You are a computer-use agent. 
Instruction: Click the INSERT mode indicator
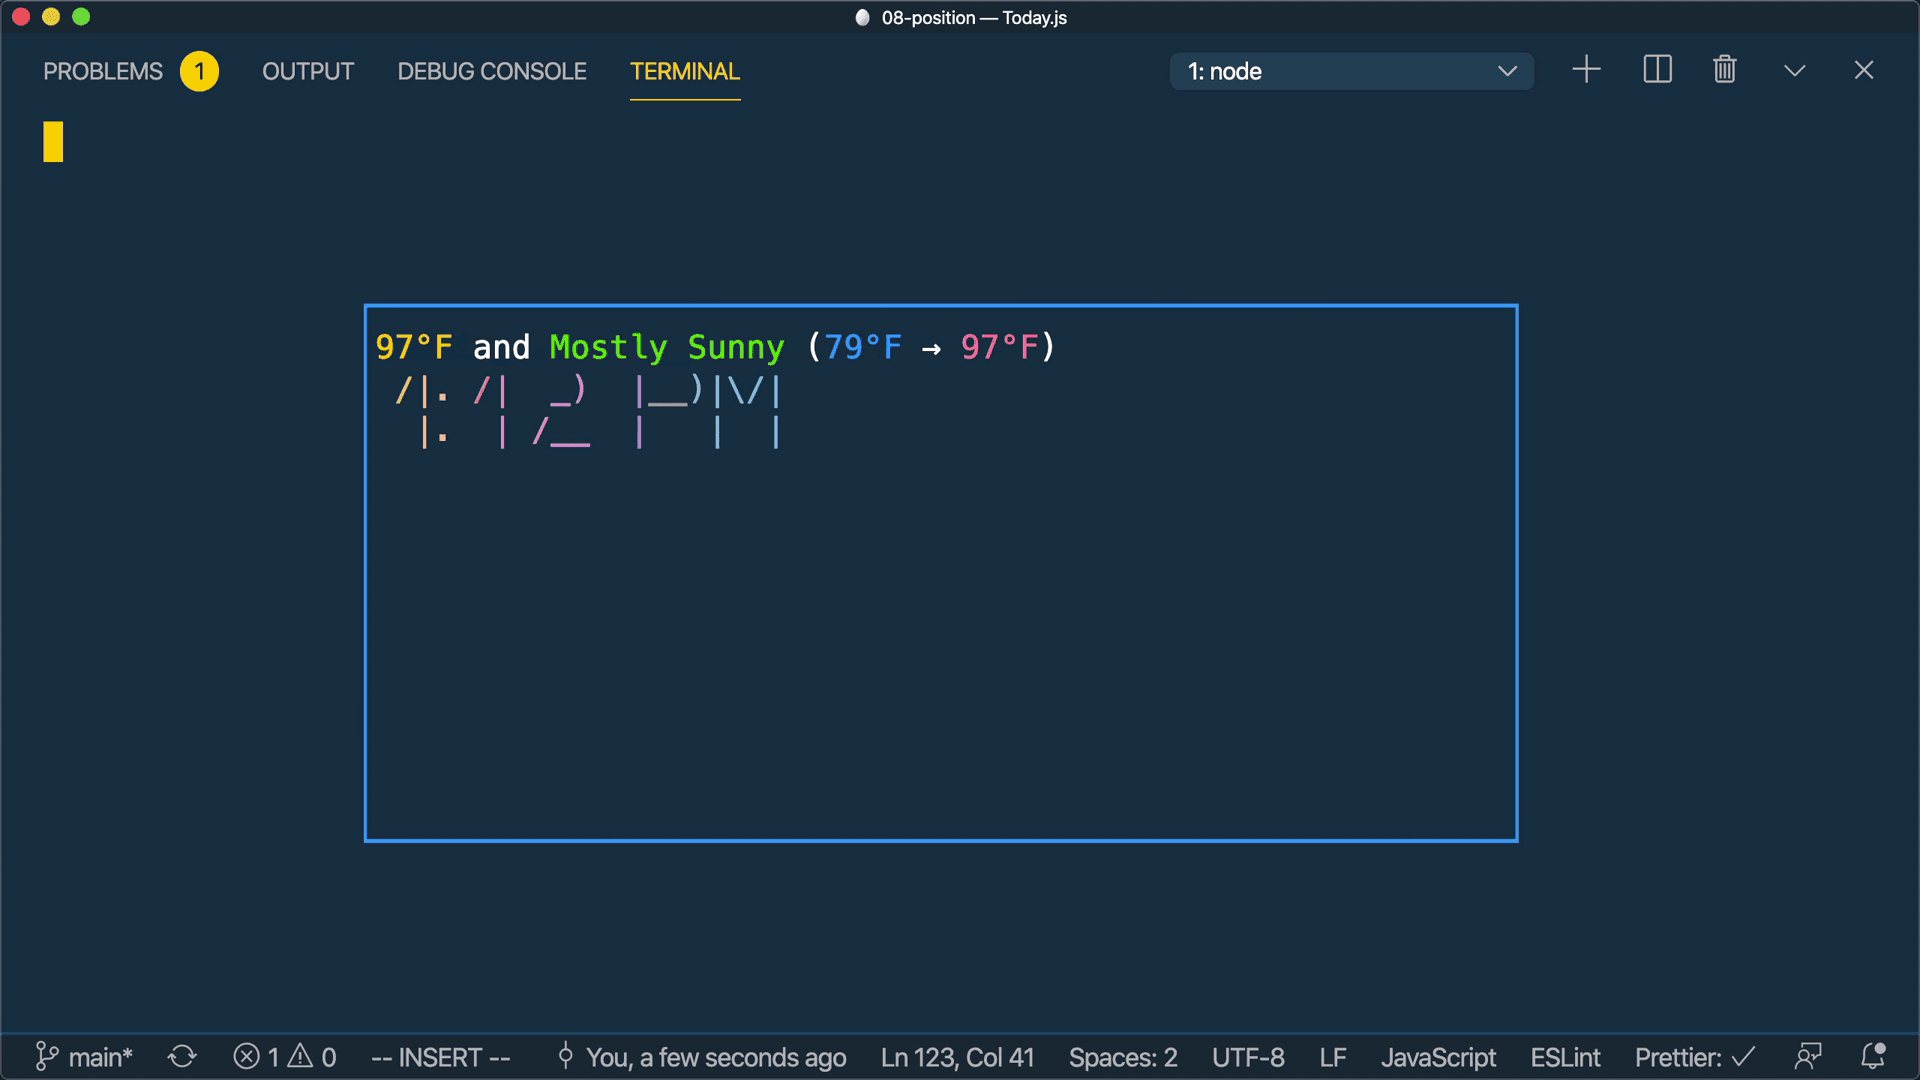441,1057
